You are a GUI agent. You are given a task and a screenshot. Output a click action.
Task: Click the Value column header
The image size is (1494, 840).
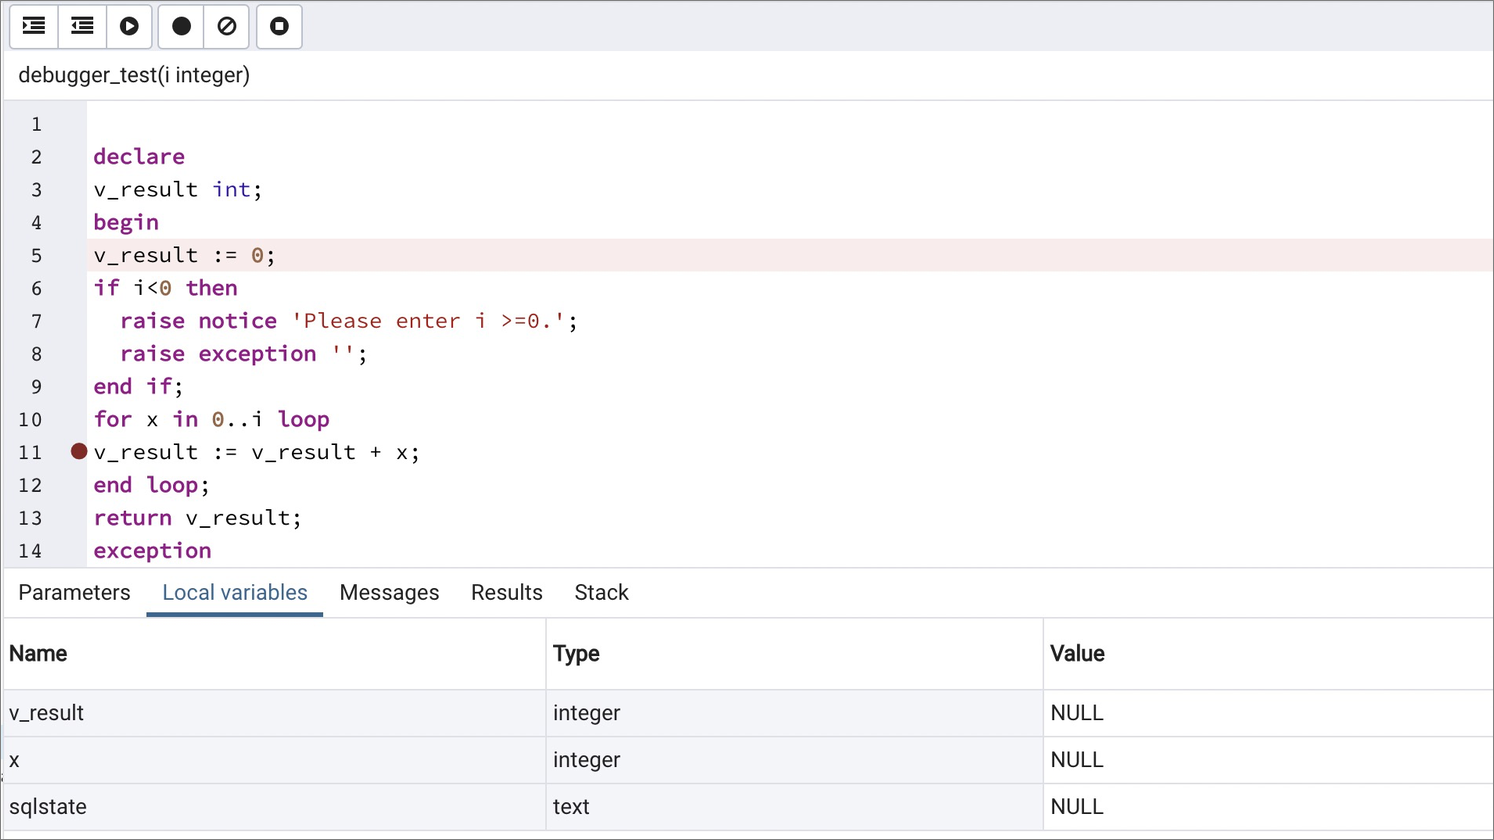[x=1077, y=653]
